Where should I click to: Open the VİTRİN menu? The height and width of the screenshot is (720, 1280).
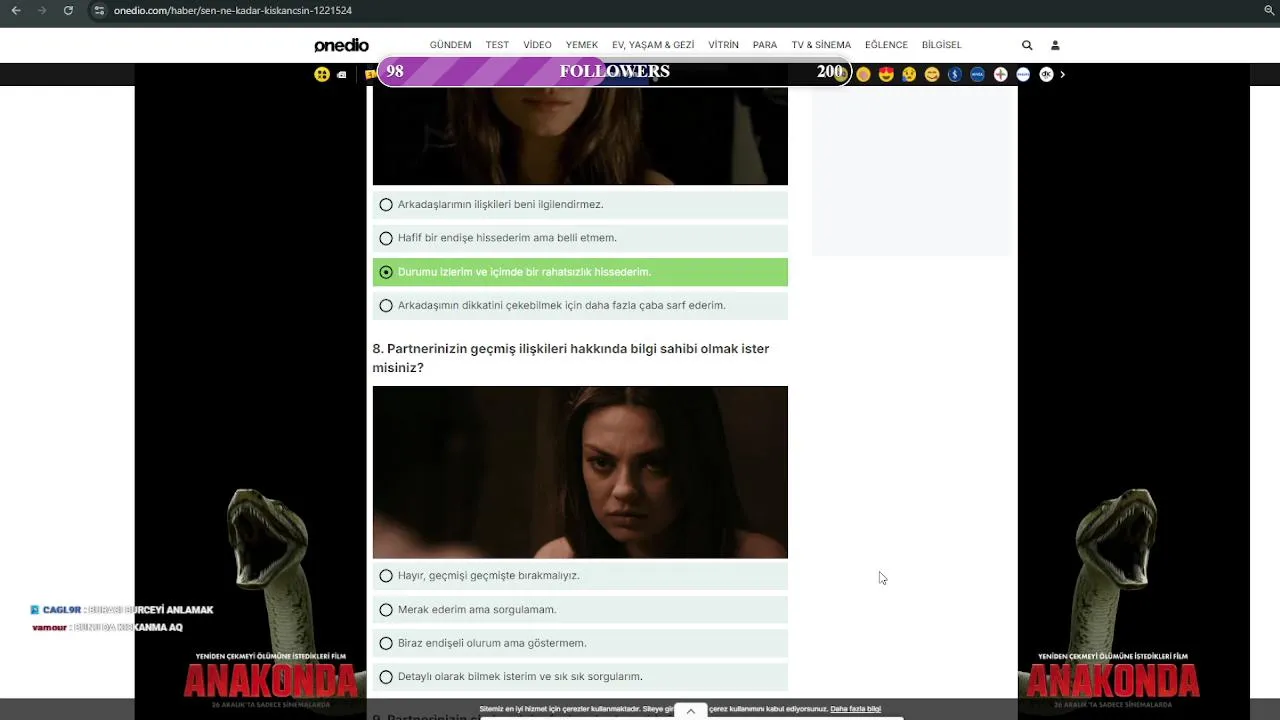pos(723,45)
